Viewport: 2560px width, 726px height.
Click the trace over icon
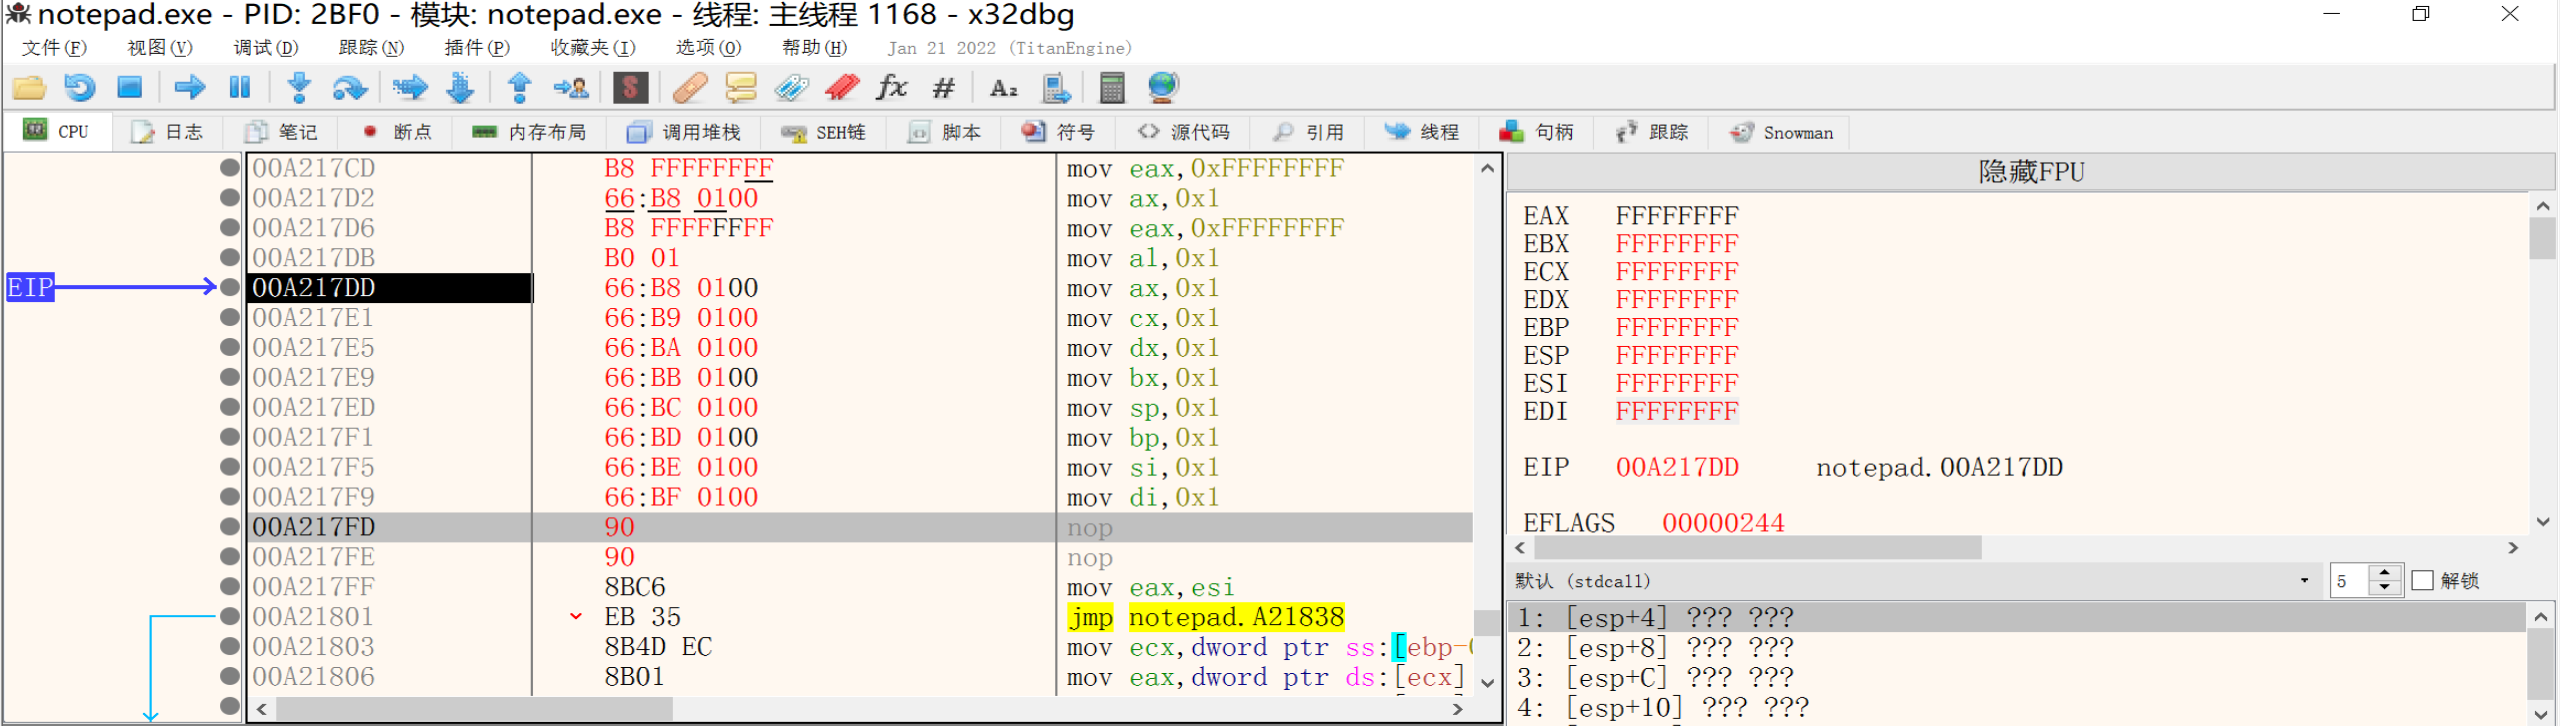(x=461, y=88)
